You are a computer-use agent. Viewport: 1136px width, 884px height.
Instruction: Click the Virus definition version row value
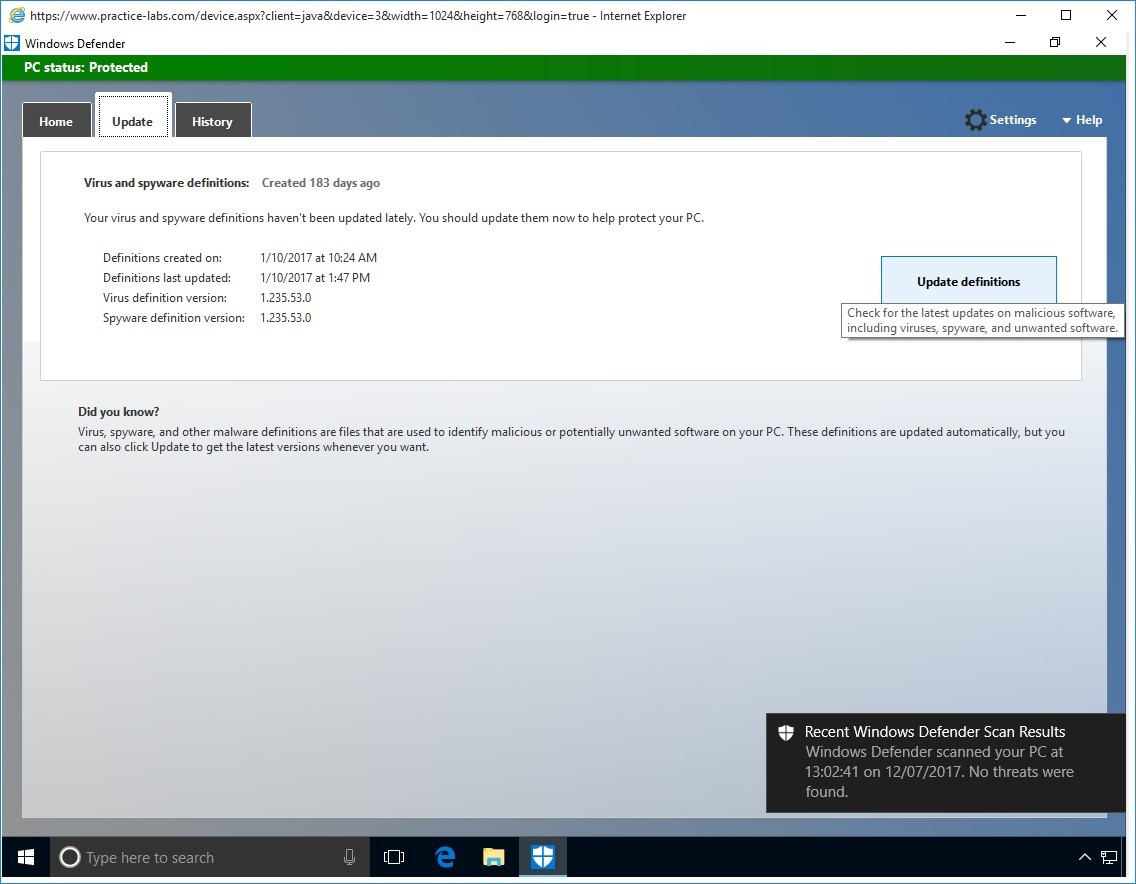285,298
